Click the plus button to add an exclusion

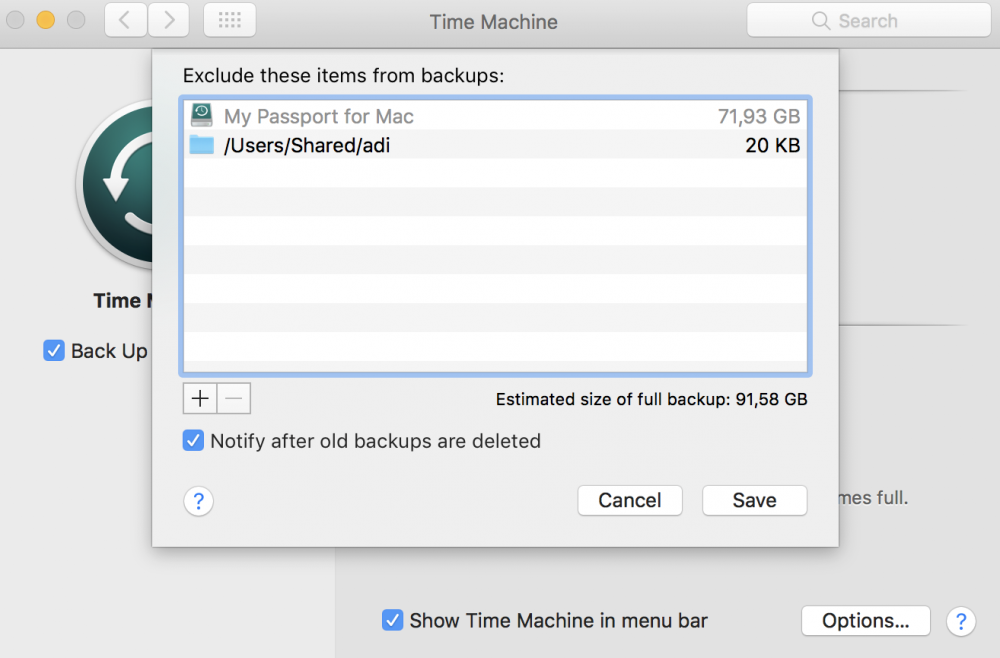coord(200,398)
